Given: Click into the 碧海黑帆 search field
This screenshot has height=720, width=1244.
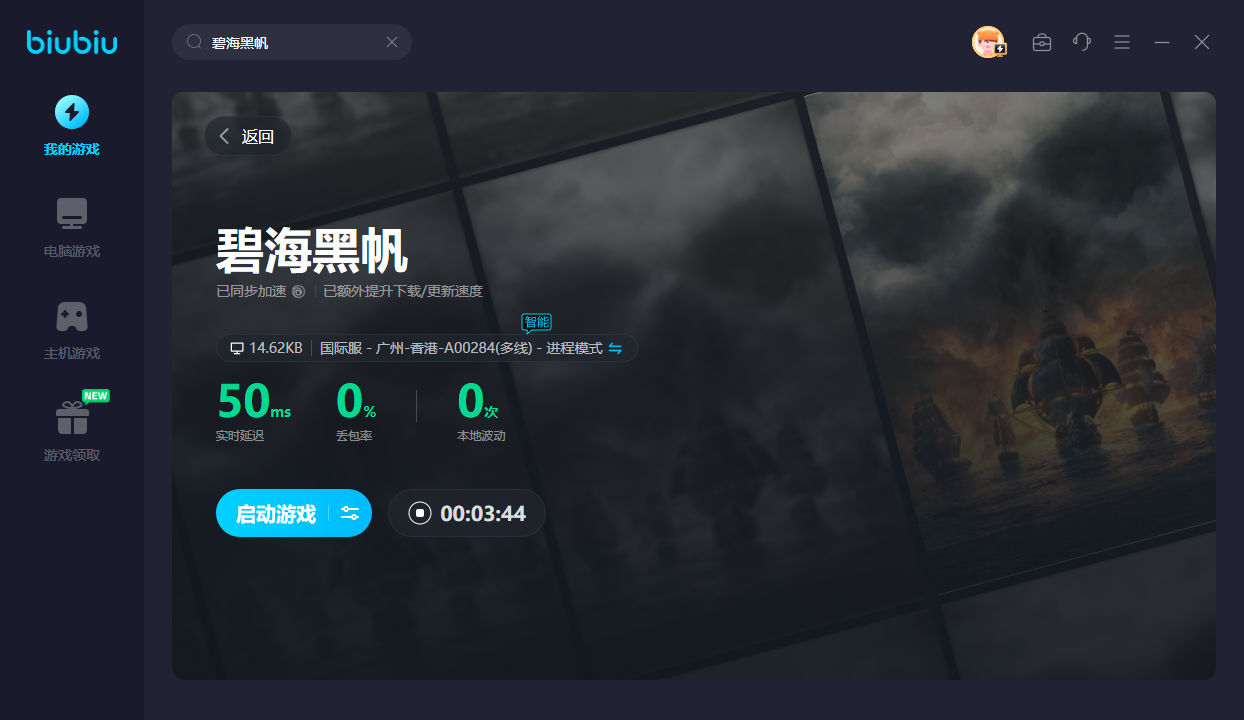Looking at the screenshot, I should click(290, 42).
